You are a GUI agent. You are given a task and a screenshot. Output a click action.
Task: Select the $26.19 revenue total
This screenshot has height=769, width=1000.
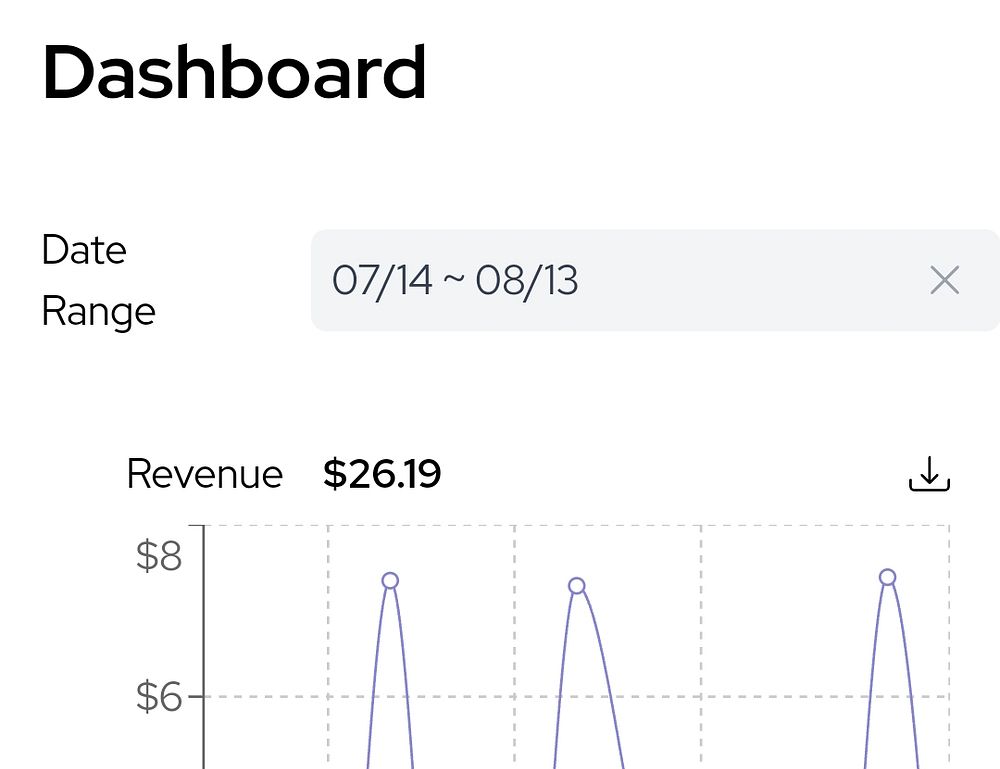click(382, 474)
